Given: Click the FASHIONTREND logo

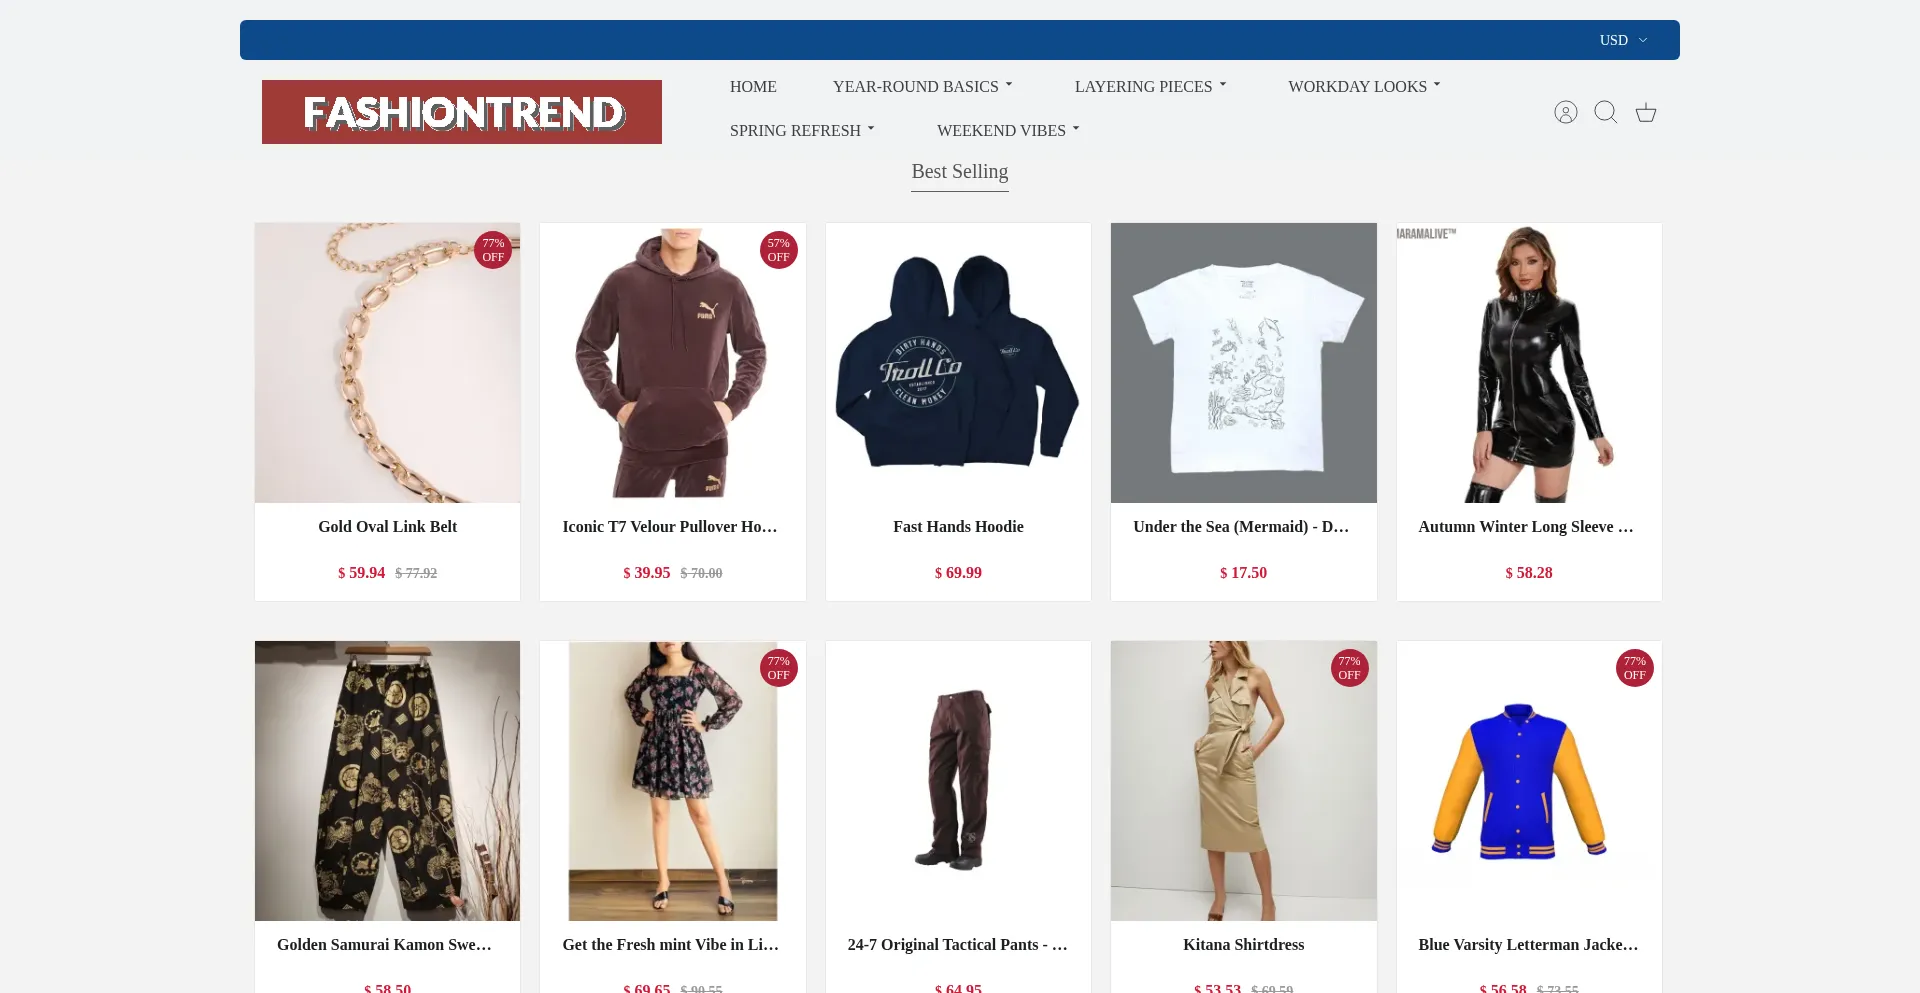Looking at the screenshot, I should coord(462,112).
